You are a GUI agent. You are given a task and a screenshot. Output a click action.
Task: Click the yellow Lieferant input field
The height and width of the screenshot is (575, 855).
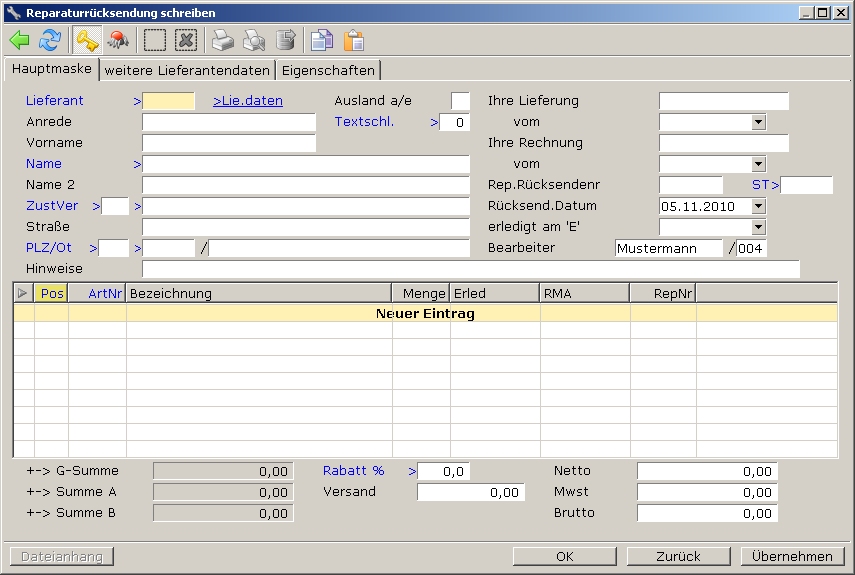[169, 101]
